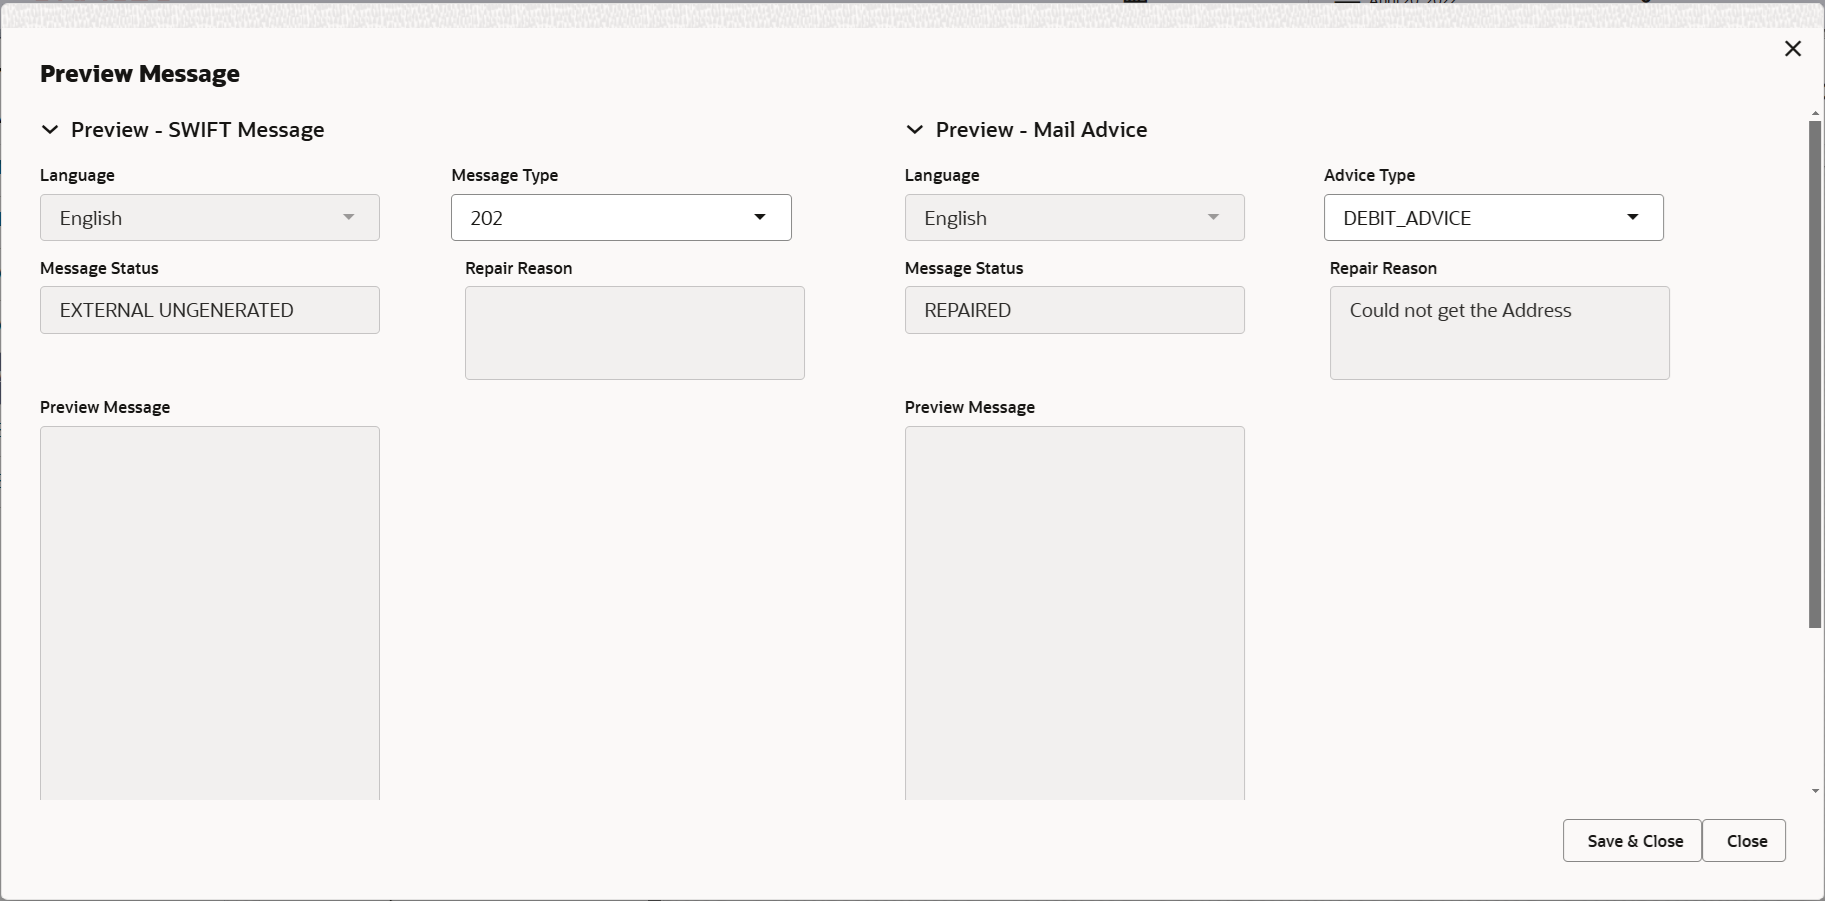Click the SWIFT Preview Message text area
Screen dimensions: 1825x901
(210, 613)
